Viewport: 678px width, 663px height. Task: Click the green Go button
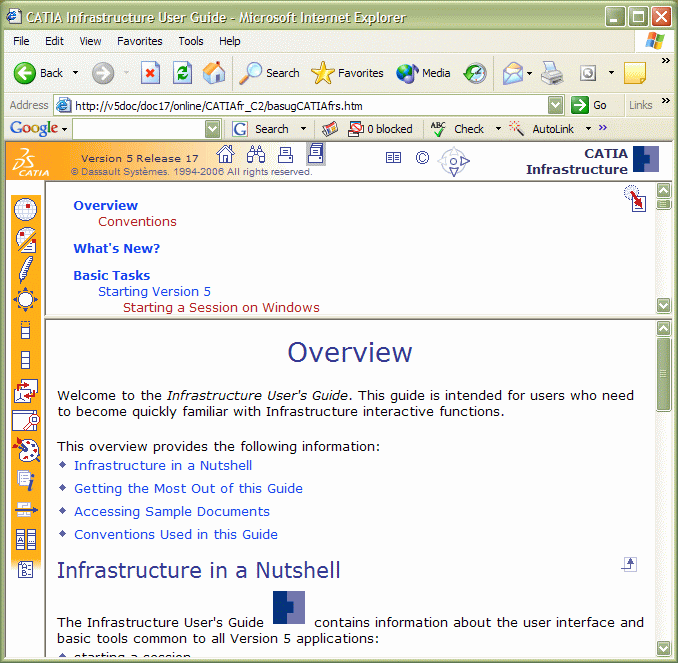coord(589,105)
